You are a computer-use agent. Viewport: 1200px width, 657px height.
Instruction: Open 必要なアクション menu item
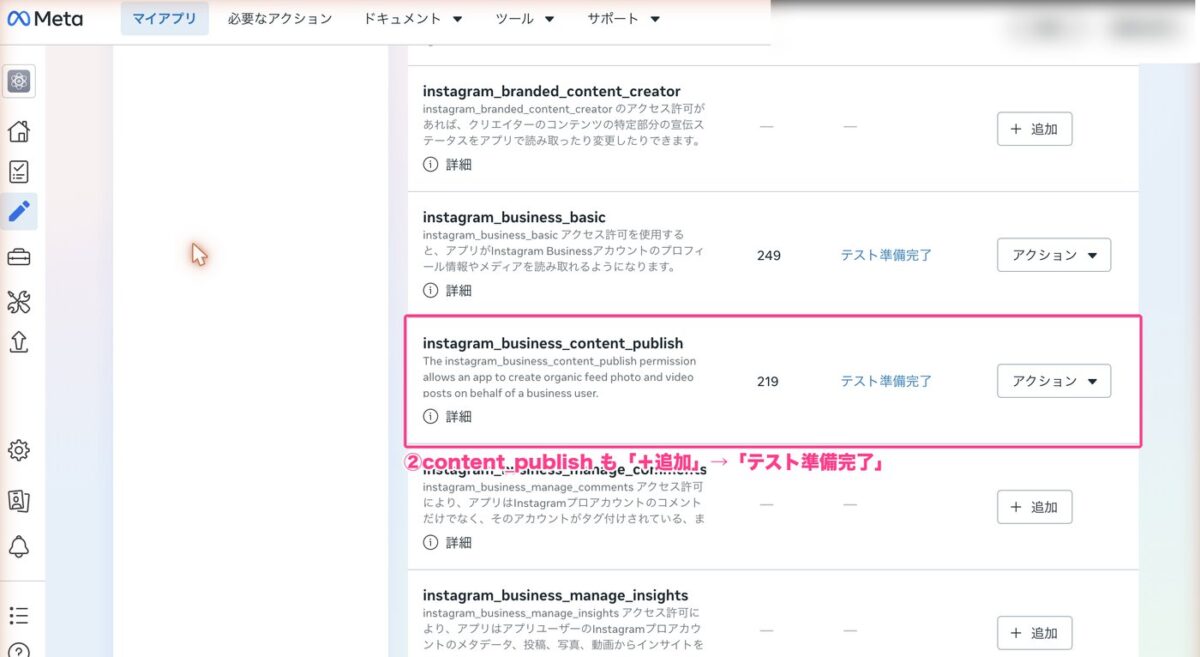[x=280, y=18]
